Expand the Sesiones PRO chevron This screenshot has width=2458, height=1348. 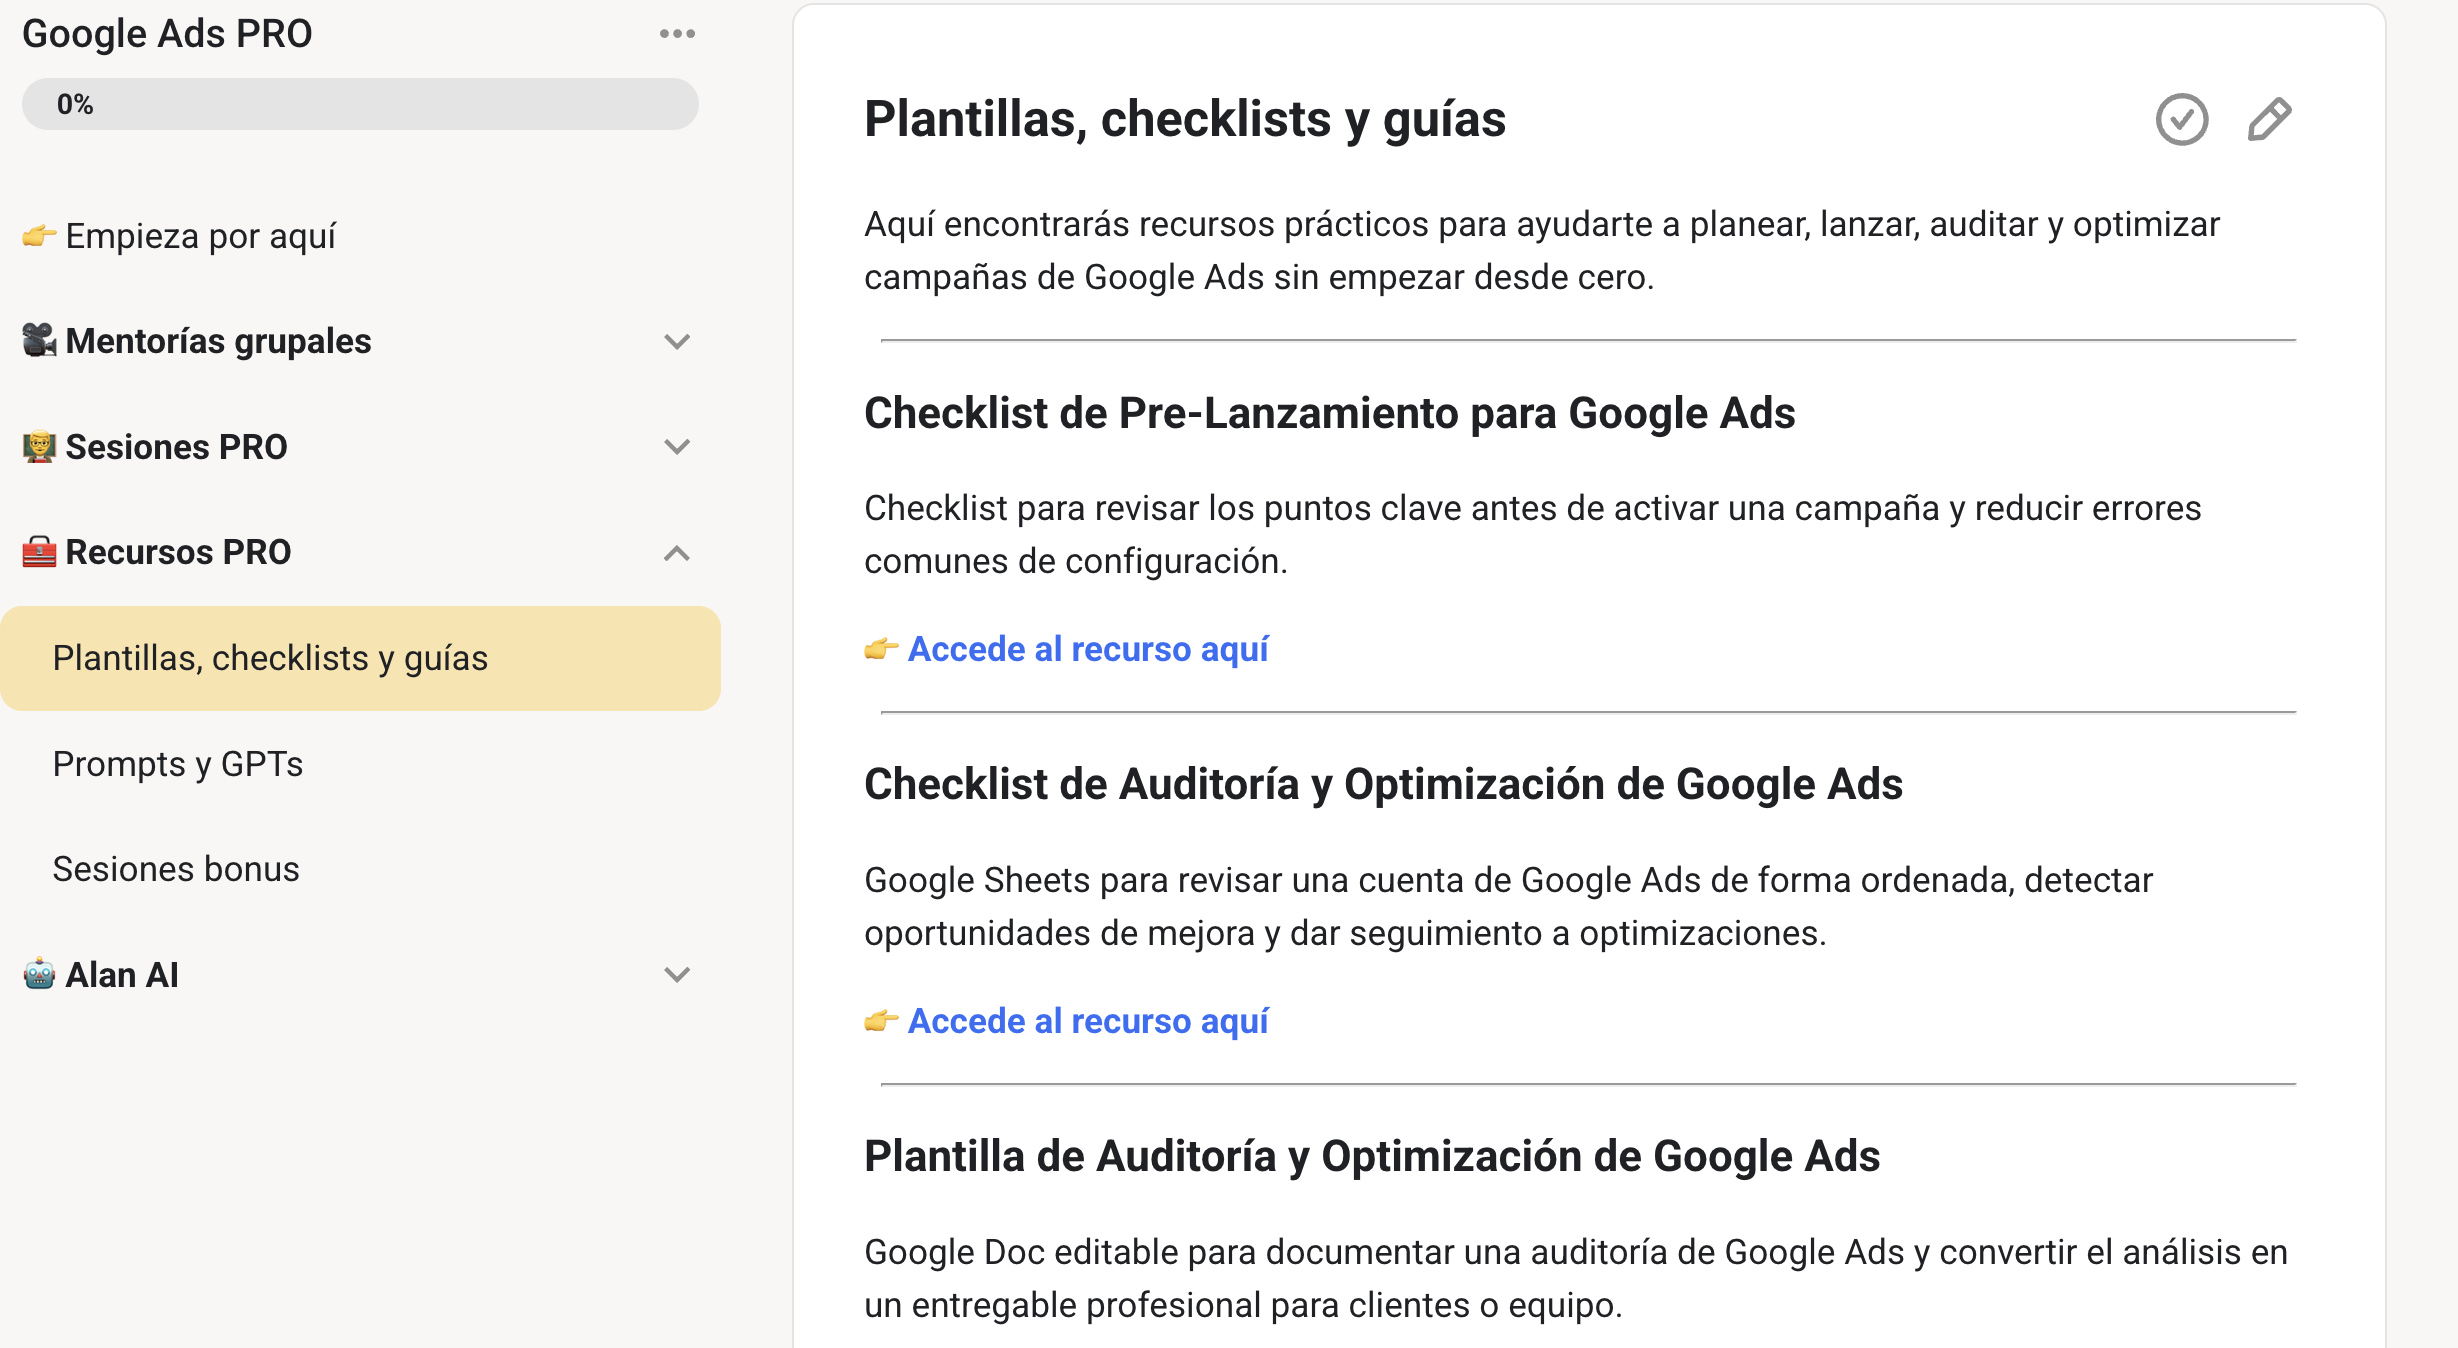pos(677,447)
